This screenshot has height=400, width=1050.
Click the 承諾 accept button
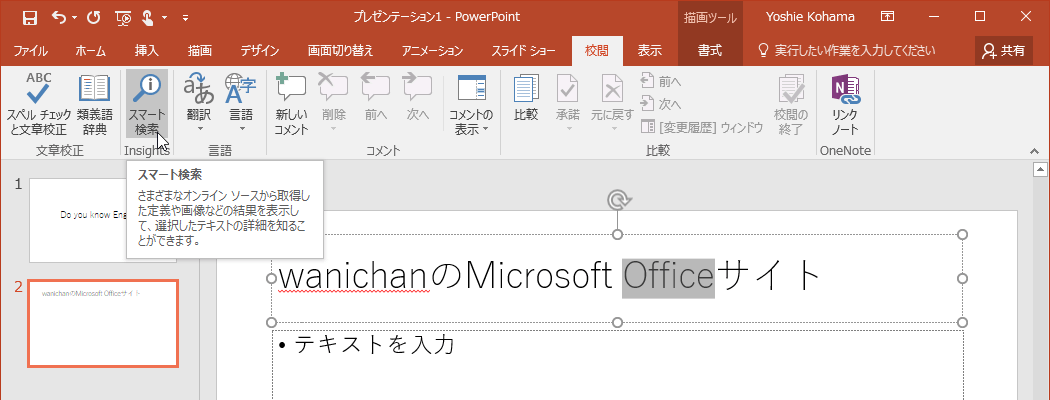568,105
